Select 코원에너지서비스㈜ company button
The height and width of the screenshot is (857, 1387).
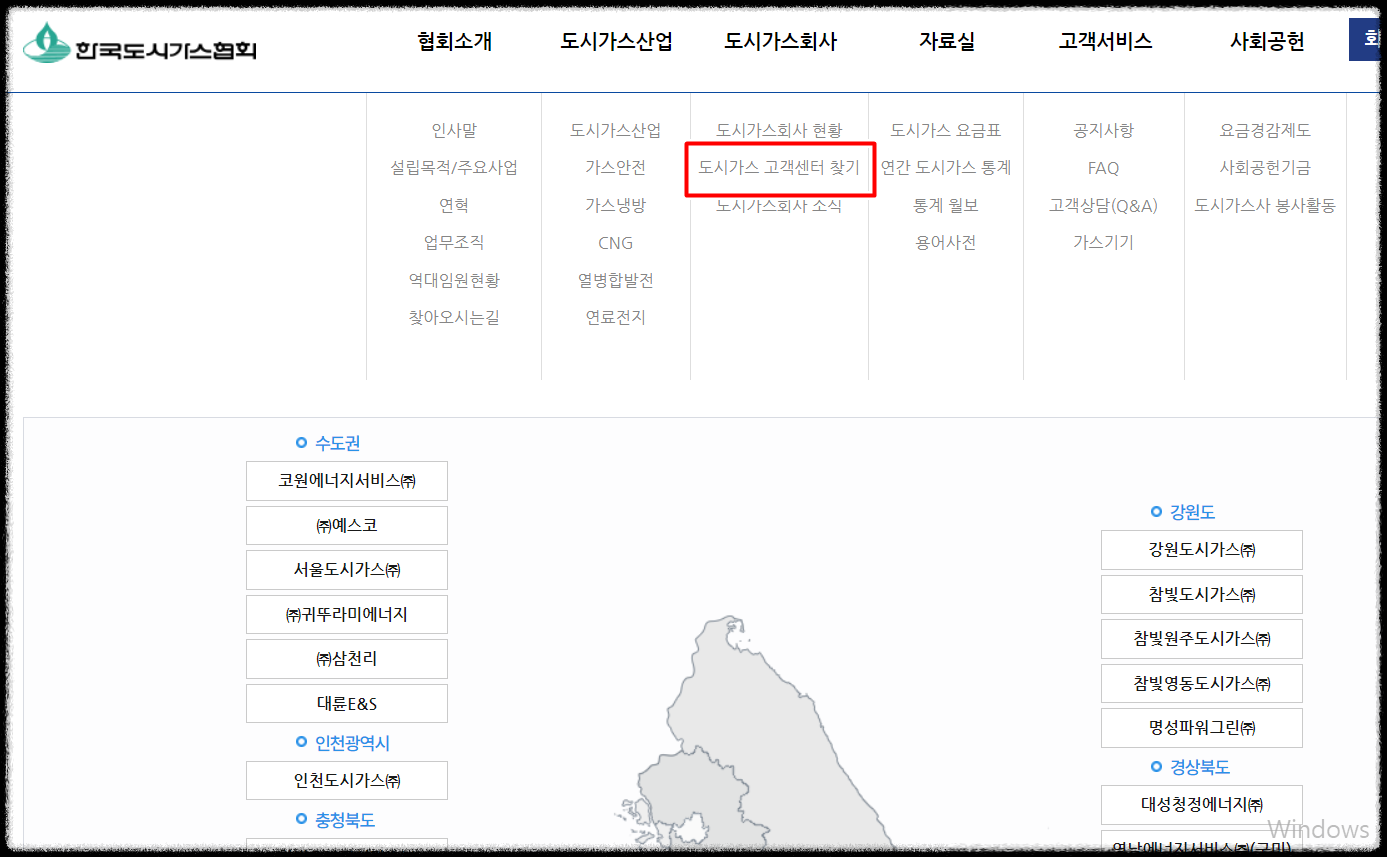[347, 481]
